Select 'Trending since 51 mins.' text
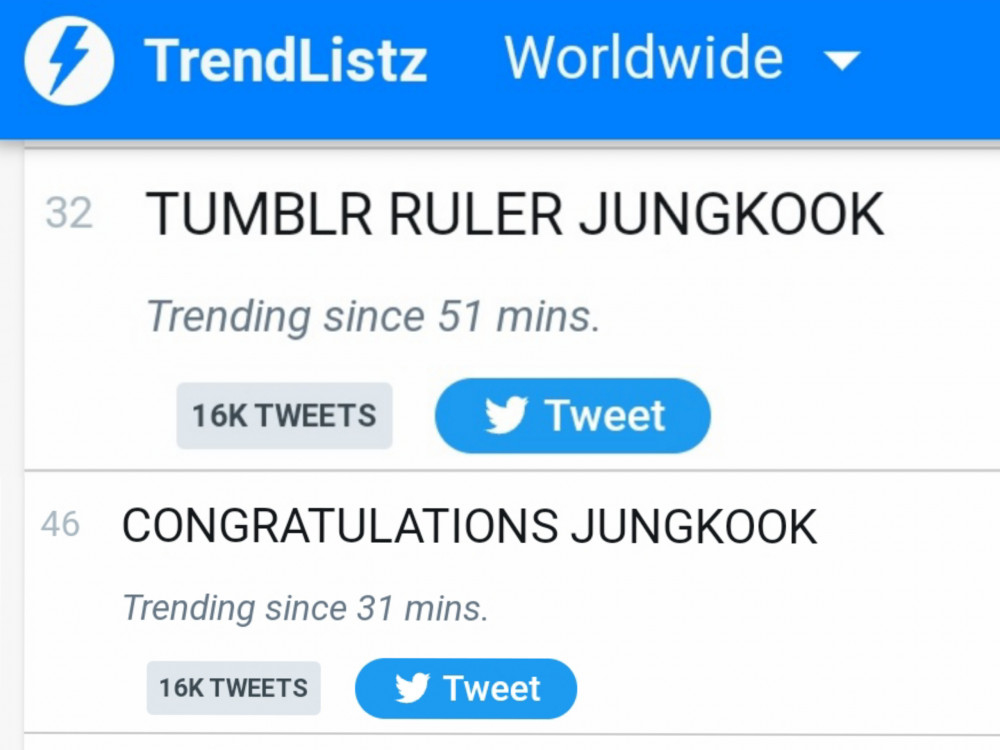The height and width of the screenshot is (750, 1000). pos(373,316)
